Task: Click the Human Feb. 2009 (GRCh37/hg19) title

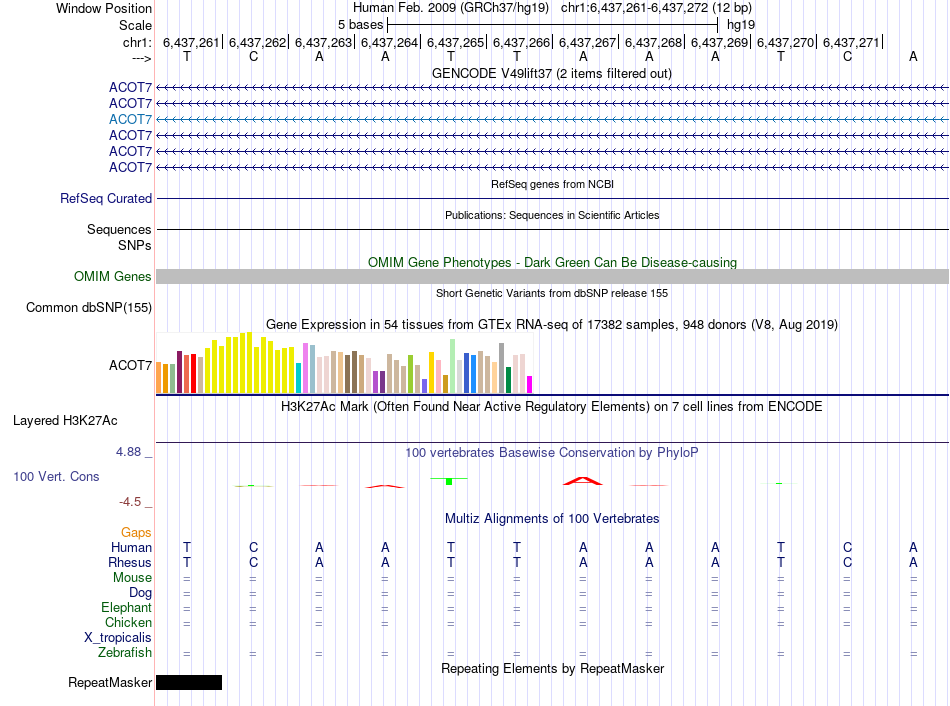Action: tap(451, 8)
